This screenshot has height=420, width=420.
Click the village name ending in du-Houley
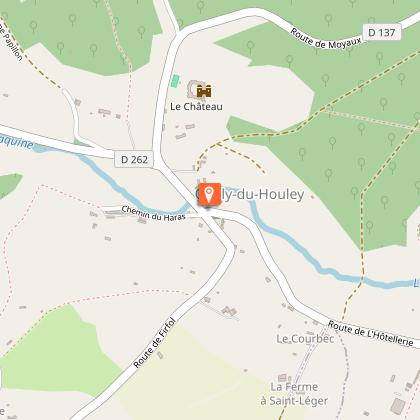pos(249,194)
